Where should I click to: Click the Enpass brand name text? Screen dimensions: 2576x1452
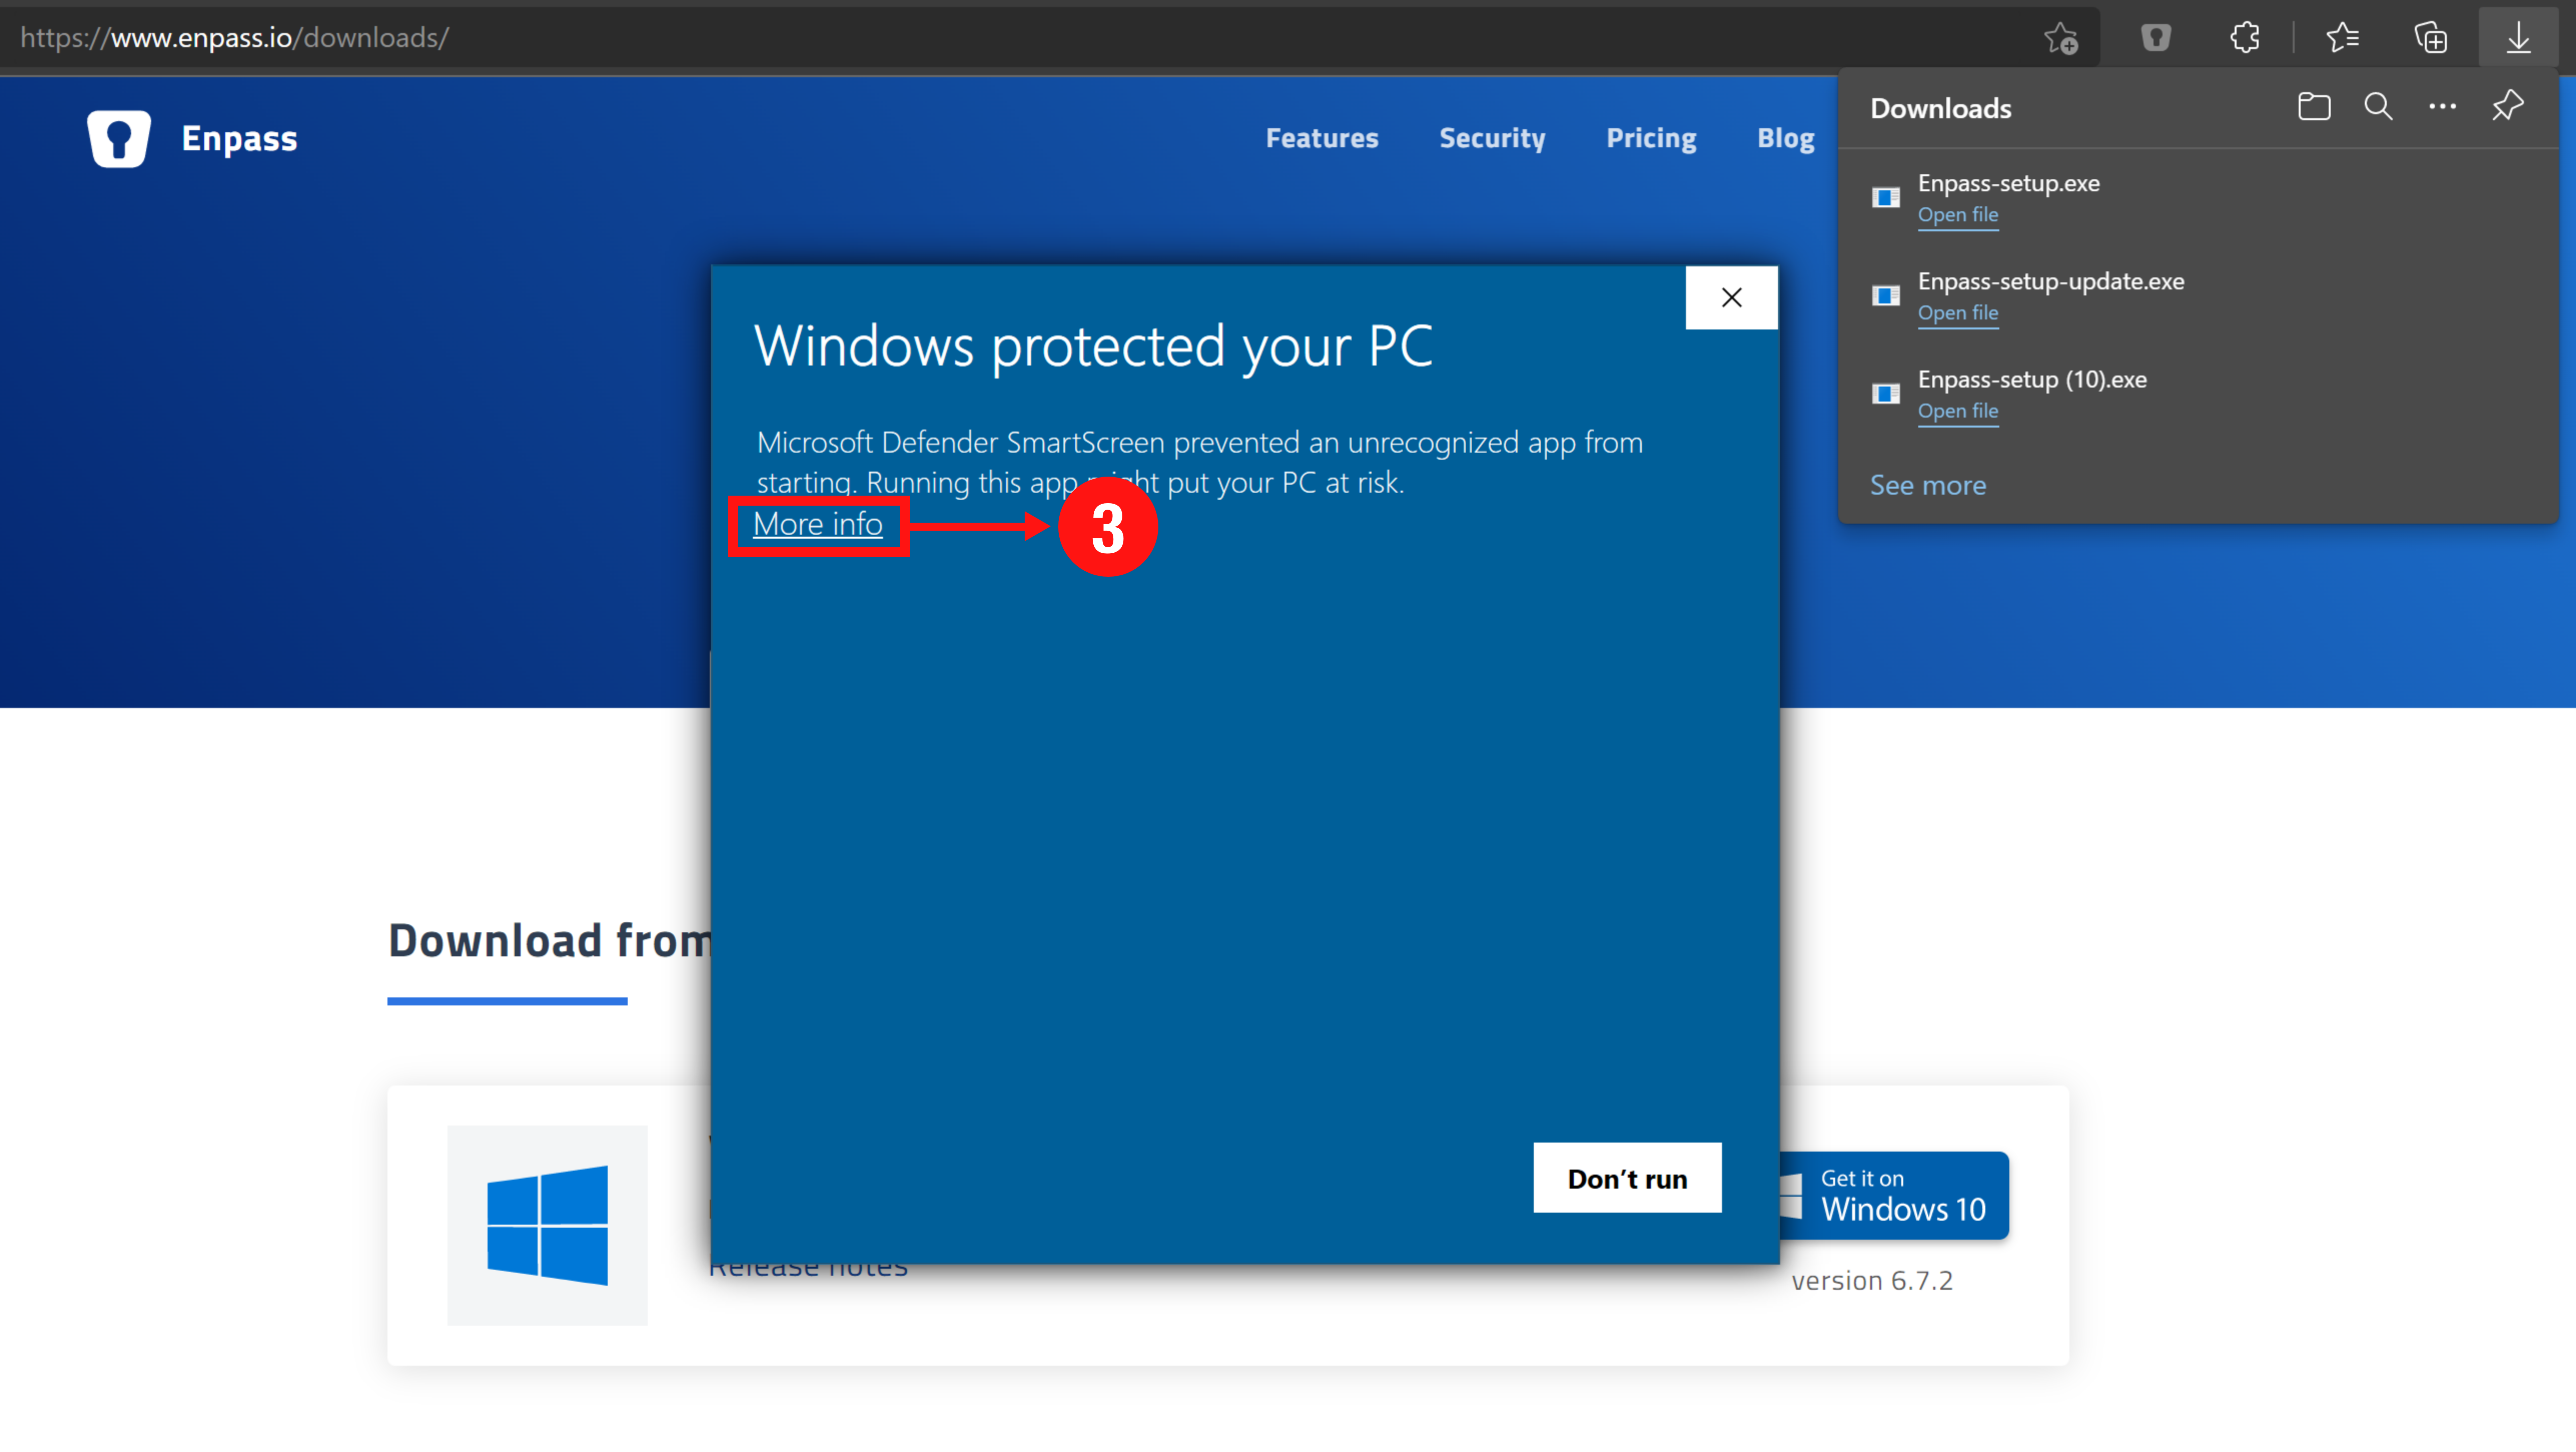pos(239,139)
